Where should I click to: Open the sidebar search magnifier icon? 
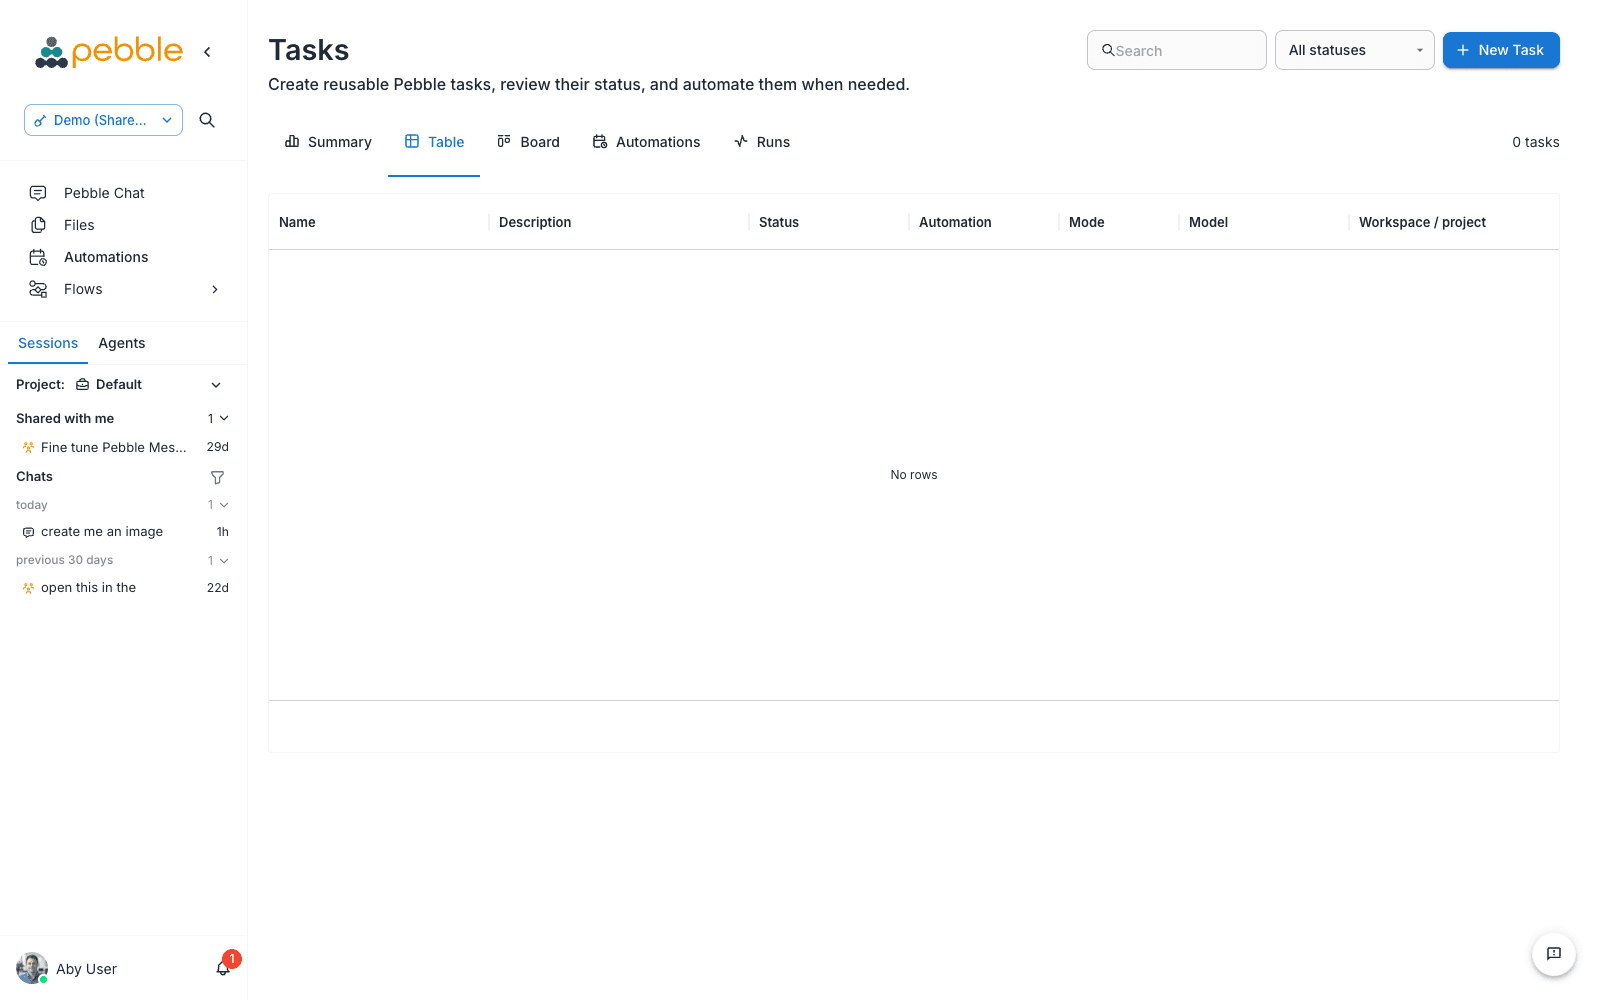(207, 120)
